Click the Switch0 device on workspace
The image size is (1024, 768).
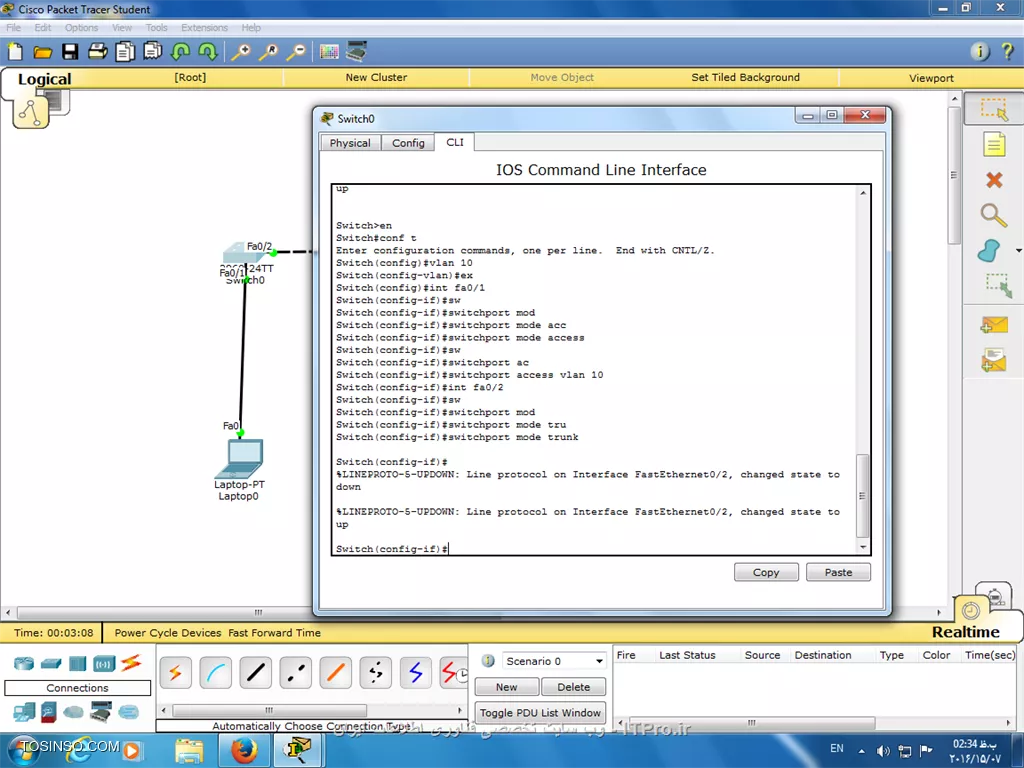pos(243,252)
